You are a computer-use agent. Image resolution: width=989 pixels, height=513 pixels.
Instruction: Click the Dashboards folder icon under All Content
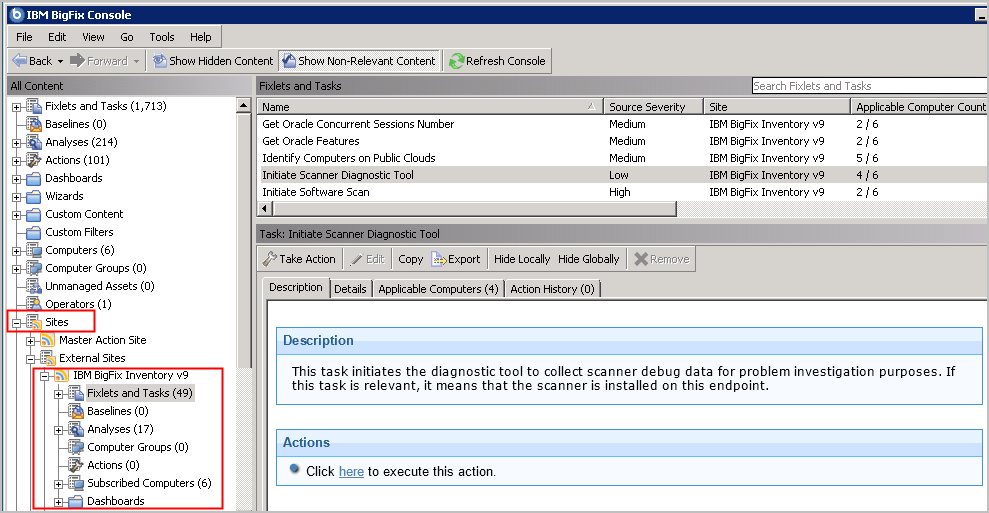[x=33, y=178]
